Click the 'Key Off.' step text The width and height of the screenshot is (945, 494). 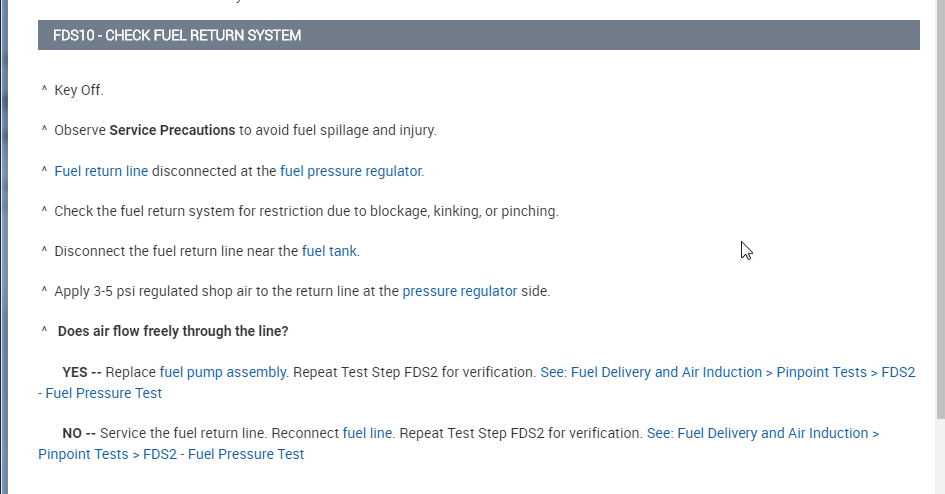(79, 90)
